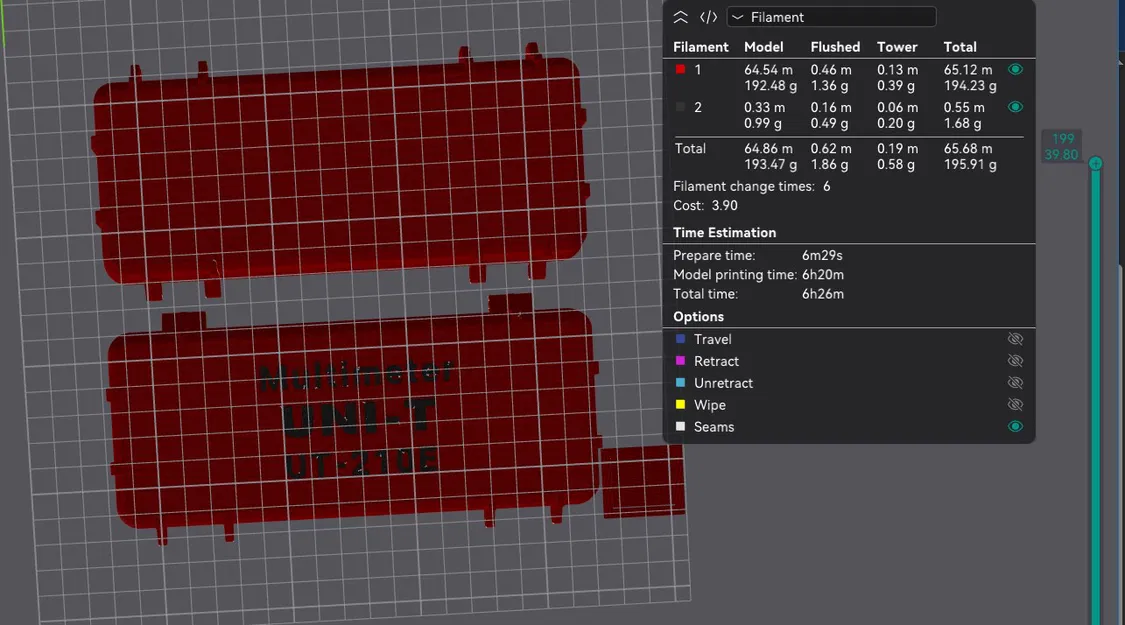Open the G-code view code icon
Screen dimensions: 1125x625
coord(708,17)
